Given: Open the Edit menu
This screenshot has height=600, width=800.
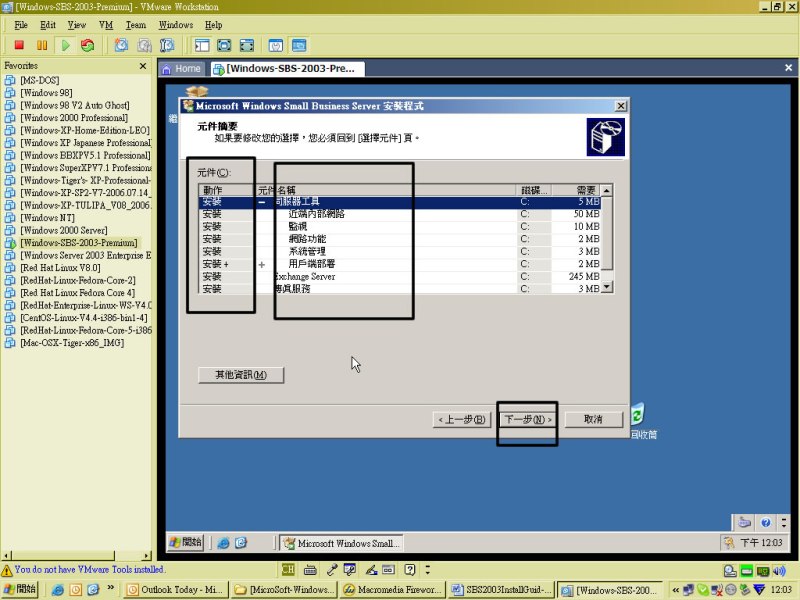Looking at the screenshot, I should point(48,25).
